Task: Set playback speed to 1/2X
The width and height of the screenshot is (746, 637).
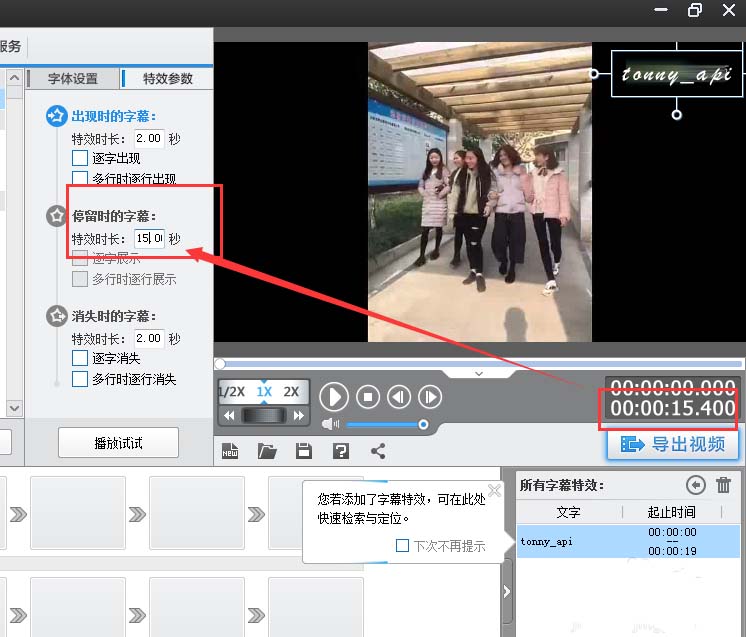Action: click(x=232, y=392)
